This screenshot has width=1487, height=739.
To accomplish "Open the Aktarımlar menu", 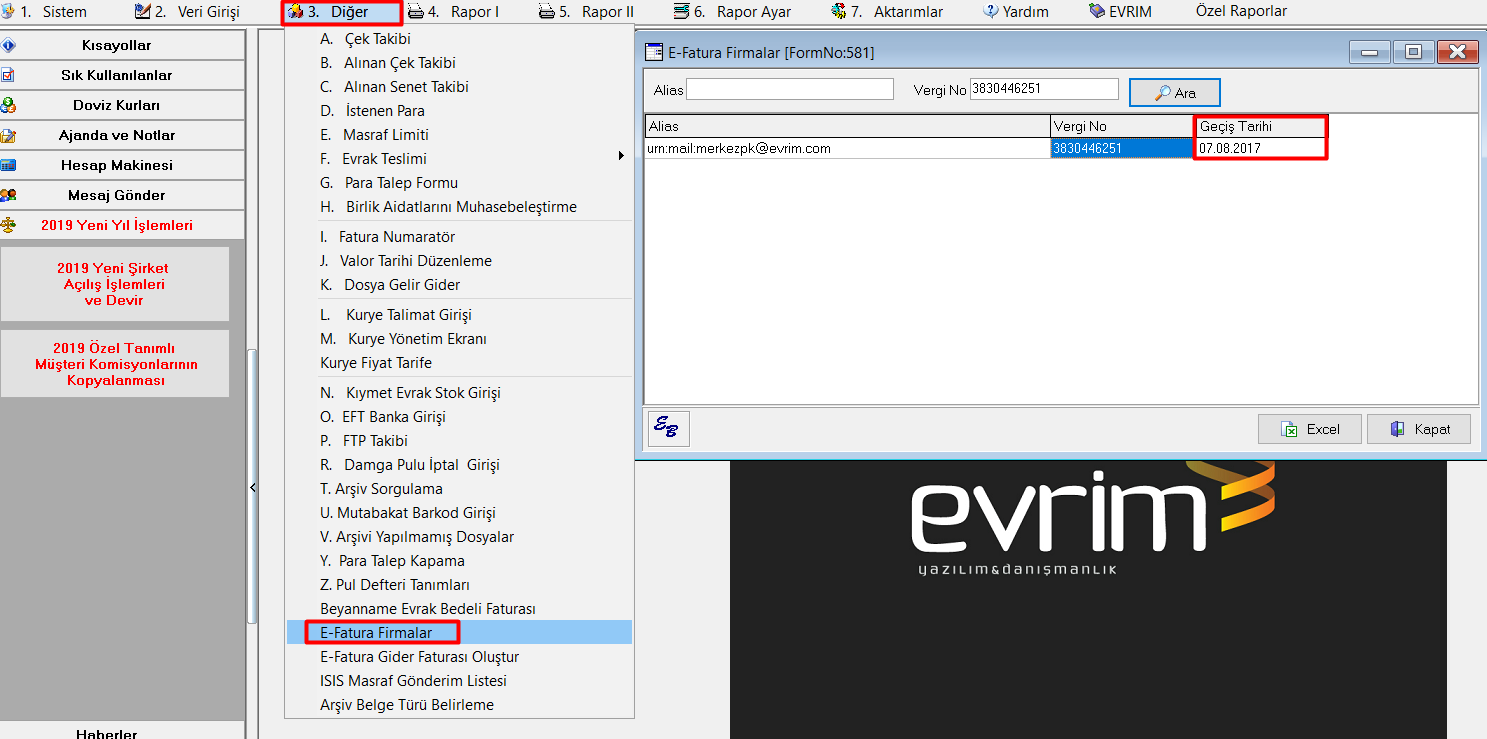I will click(x=886, y=12).
